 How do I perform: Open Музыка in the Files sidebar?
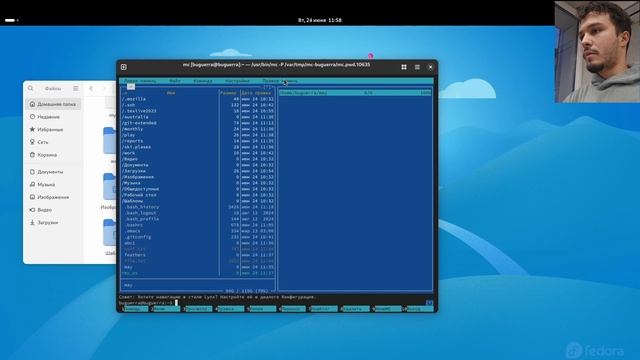(x=53, y=184)
